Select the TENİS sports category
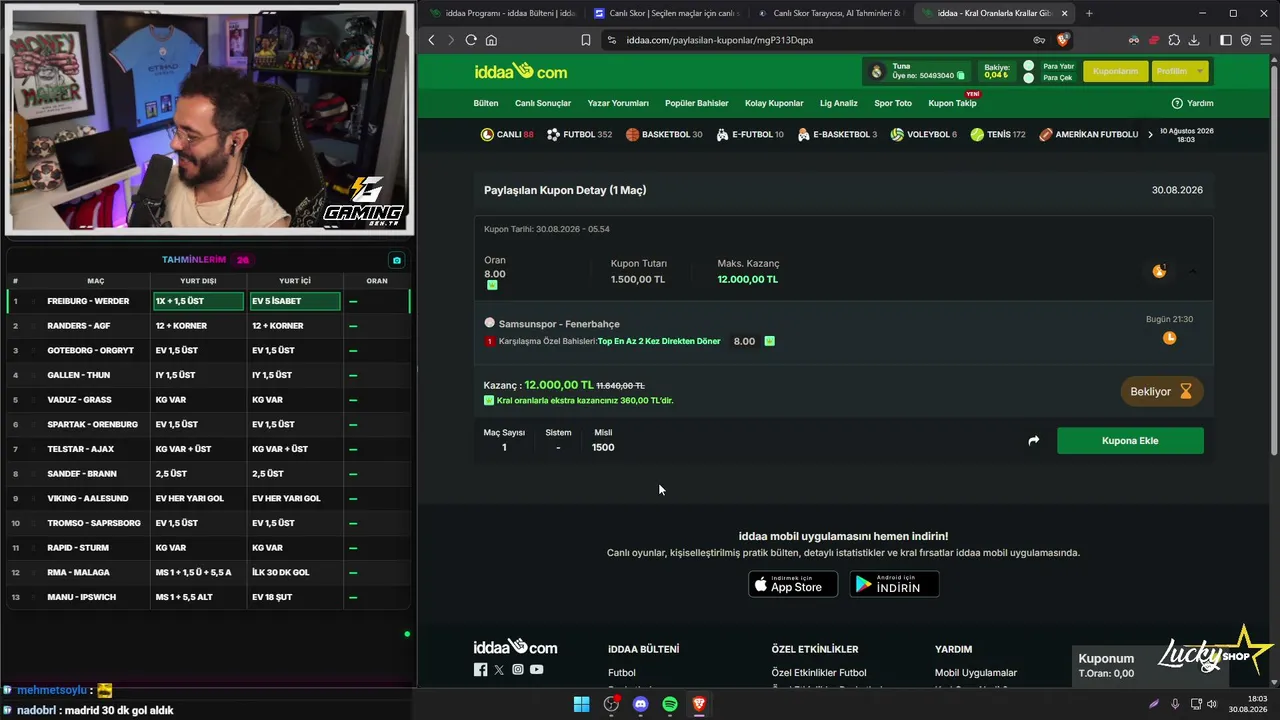Viewport: 1280px width, 720px height. click(x=998, y=134)
